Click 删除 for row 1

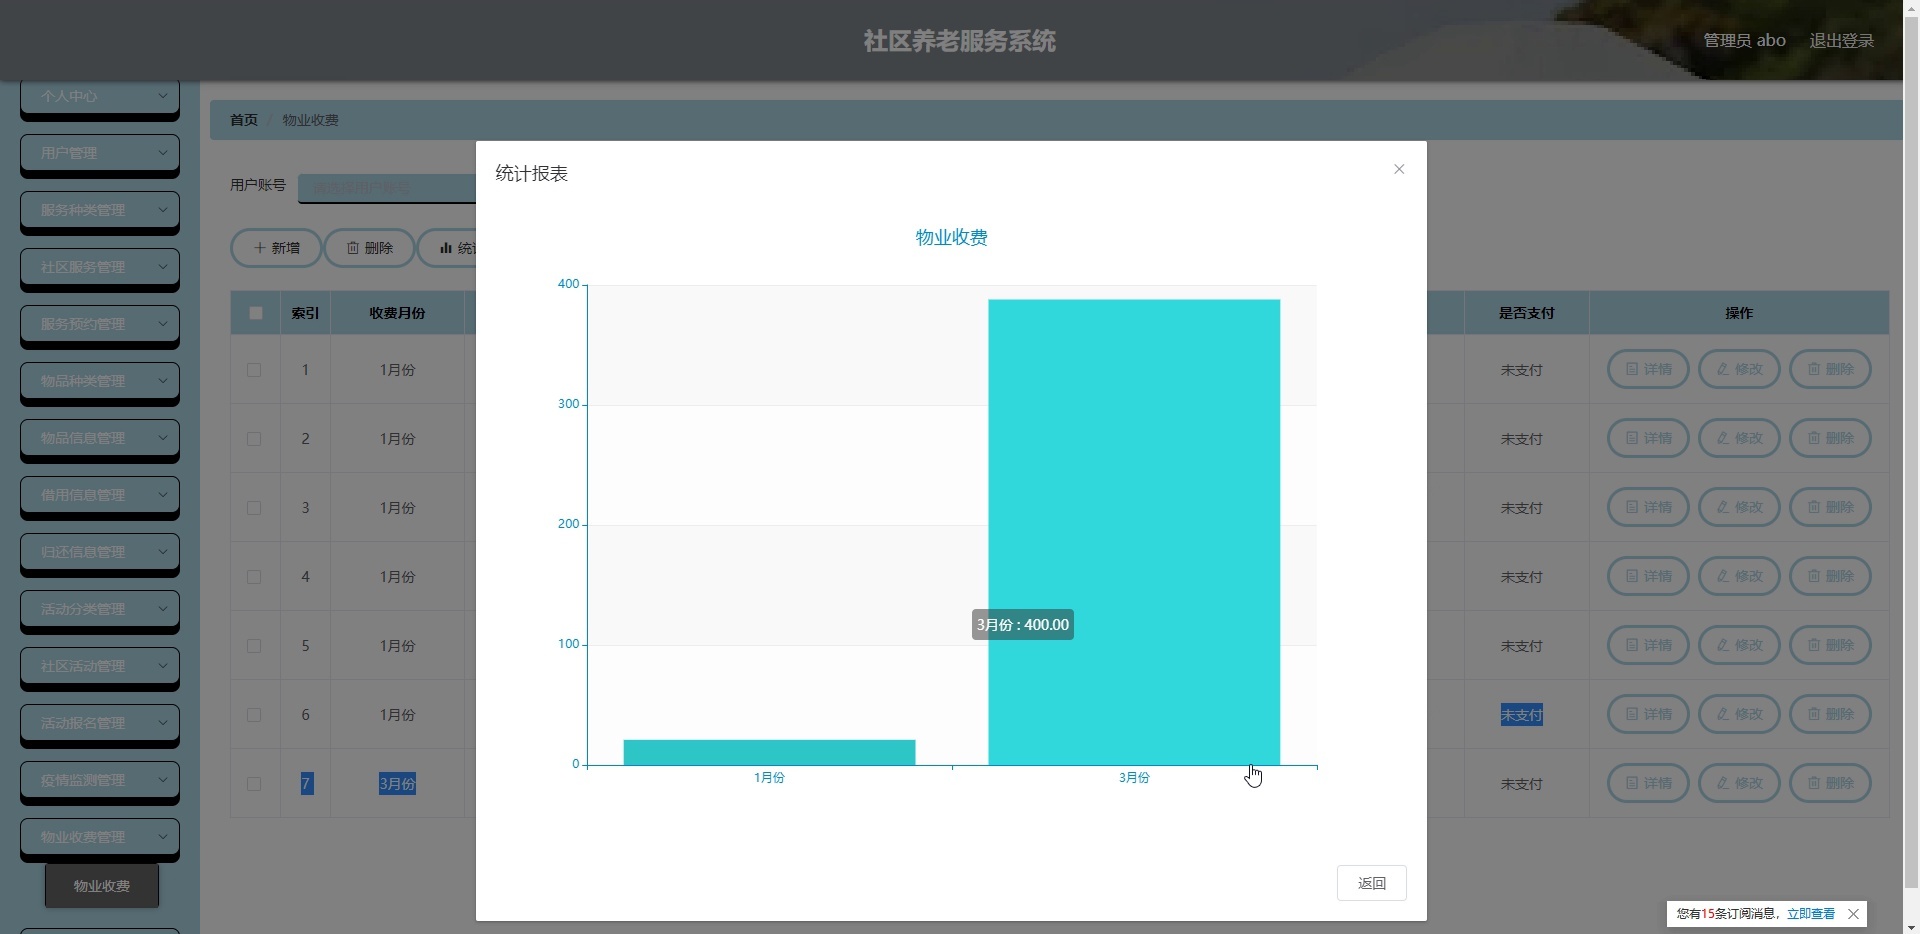pyautogui.click(x=1830, y=369)
